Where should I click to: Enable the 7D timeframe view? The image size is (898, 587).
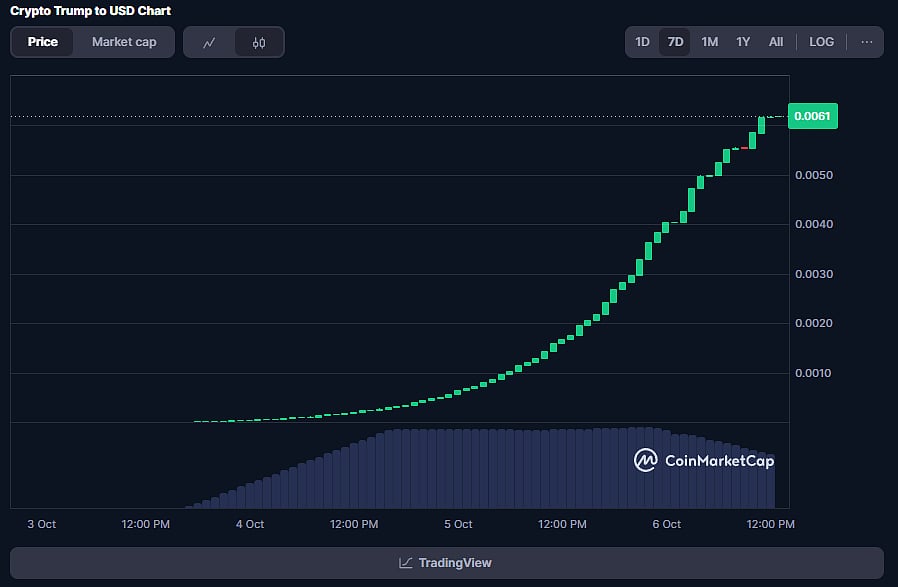coord(675,42)
